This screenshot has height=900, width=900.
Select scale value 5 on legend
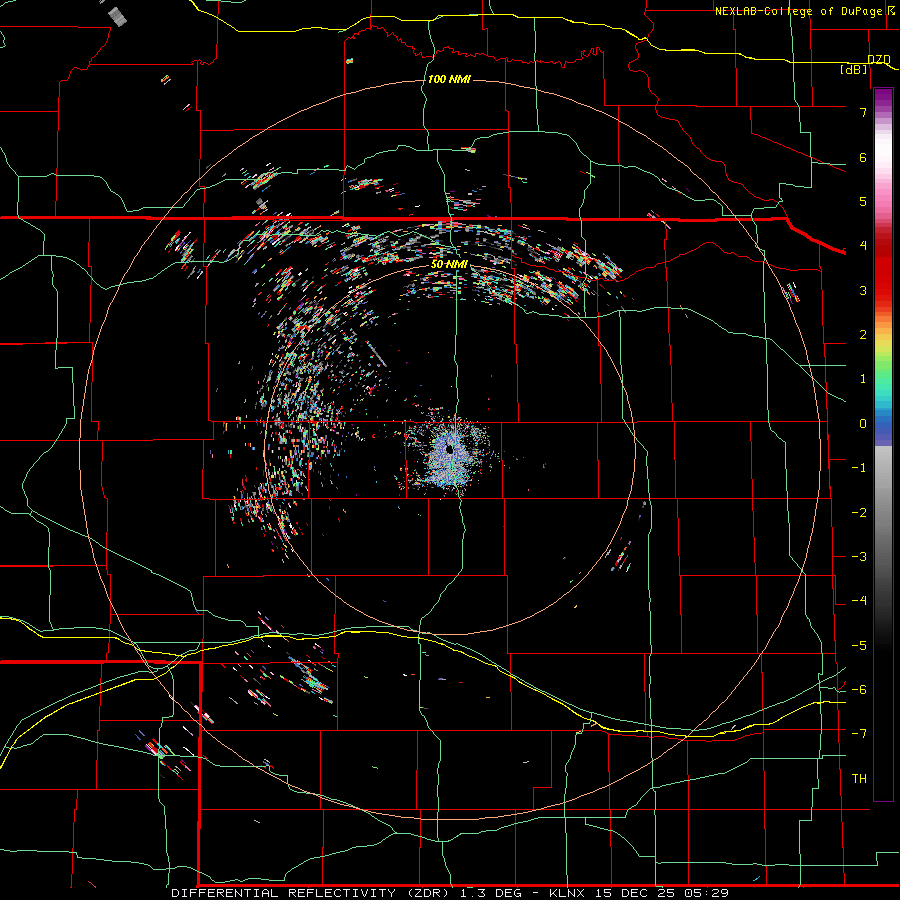coord(863,201)
